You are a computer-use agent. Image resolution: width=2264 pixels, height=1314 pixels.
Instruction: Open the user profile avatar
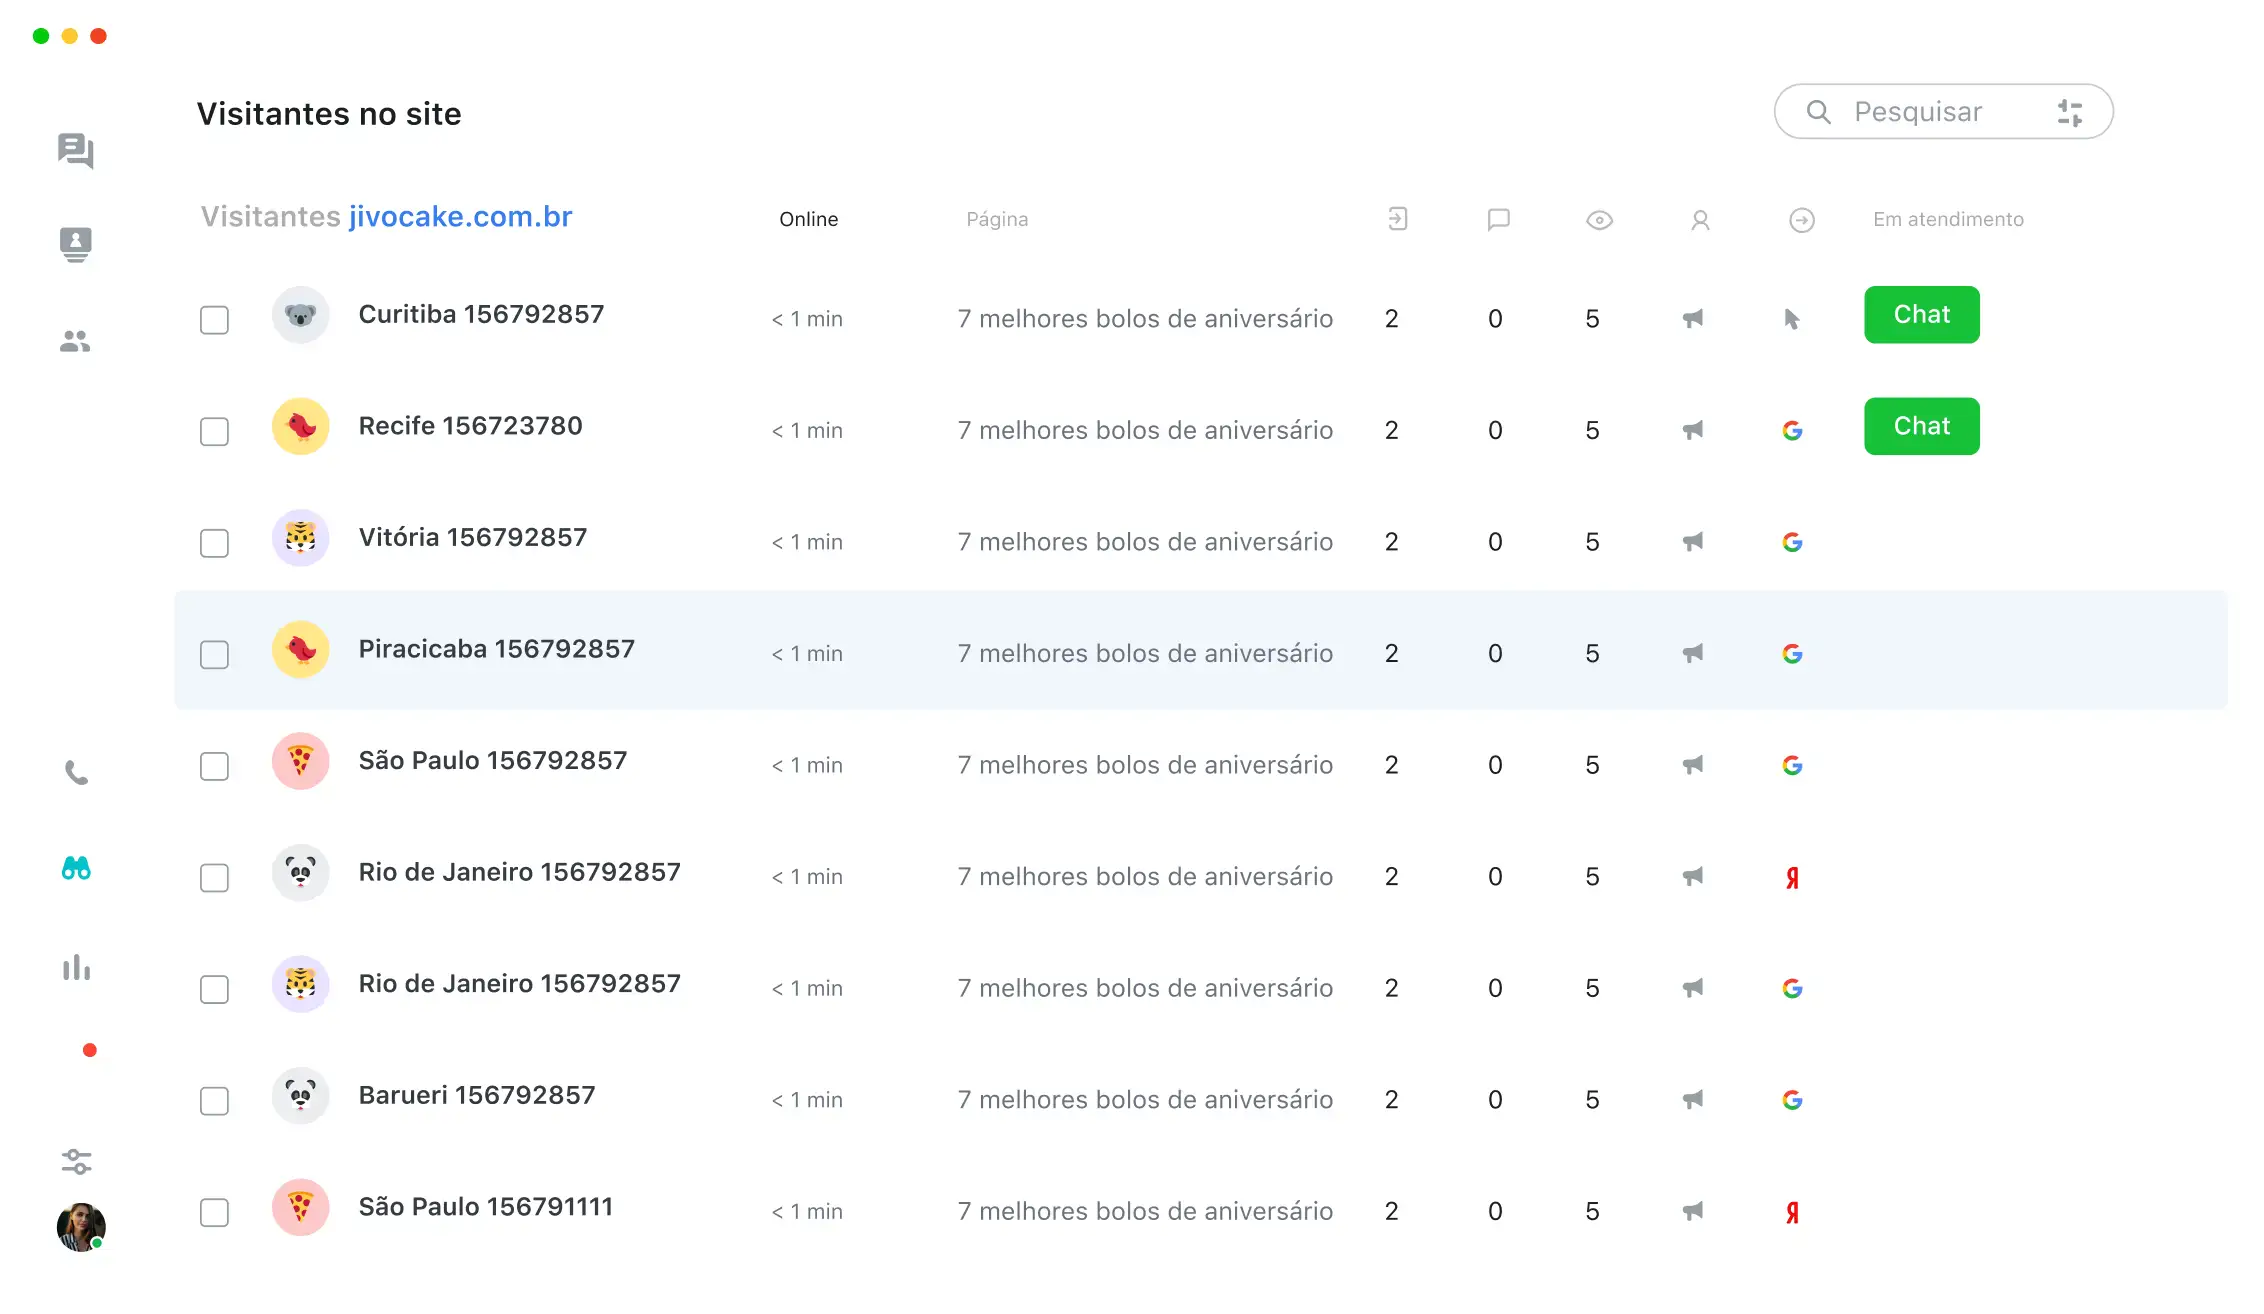point(80,1226)
